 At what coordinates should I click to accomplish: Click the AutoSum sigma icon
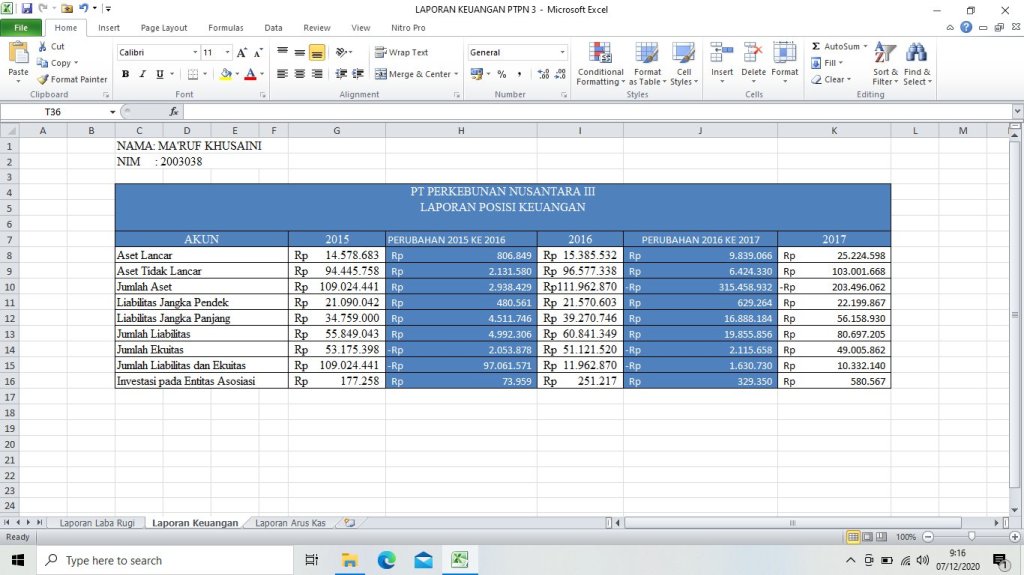coord(816,47)
